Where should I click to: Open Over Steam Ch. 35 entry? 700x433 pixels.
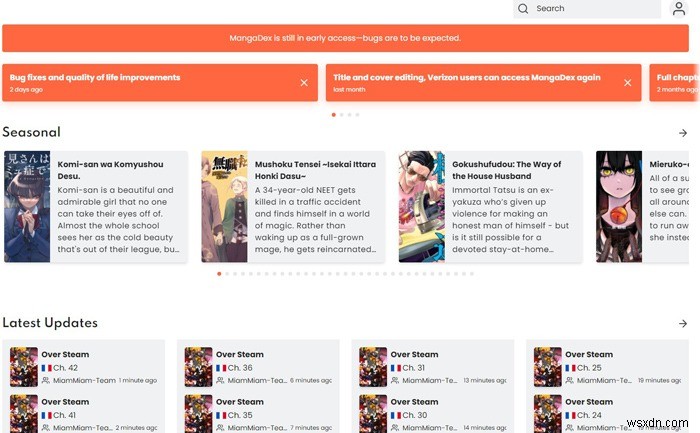coord(258,413)
